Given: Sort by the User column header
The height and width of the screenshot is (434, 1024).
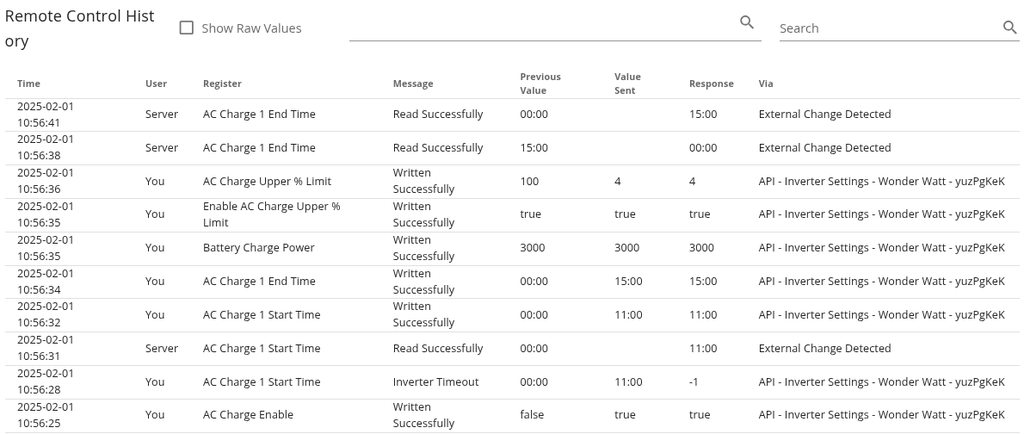Looking at the screenshot, I should pos(156,84).
